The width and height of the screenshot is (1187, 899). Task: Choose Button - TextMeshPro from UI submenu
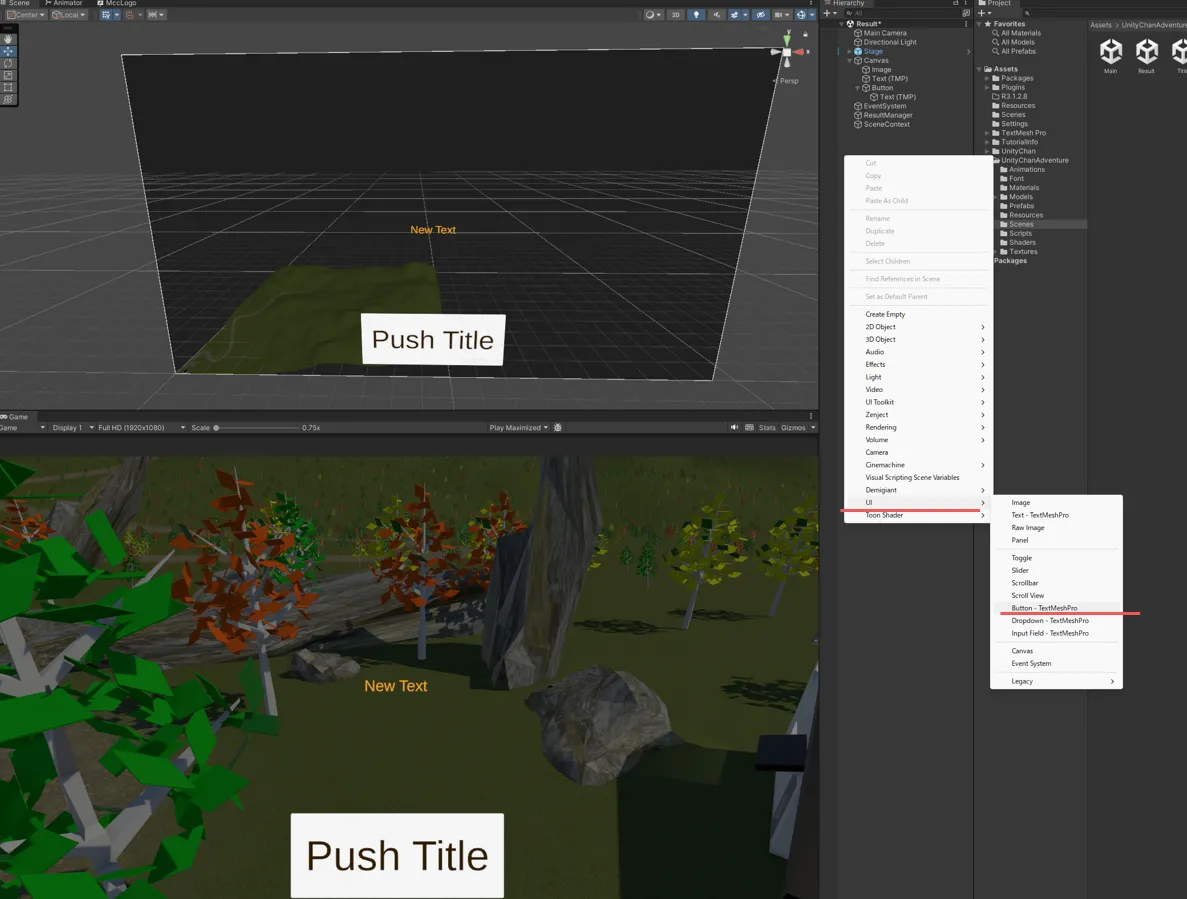tap(1044, 608)
